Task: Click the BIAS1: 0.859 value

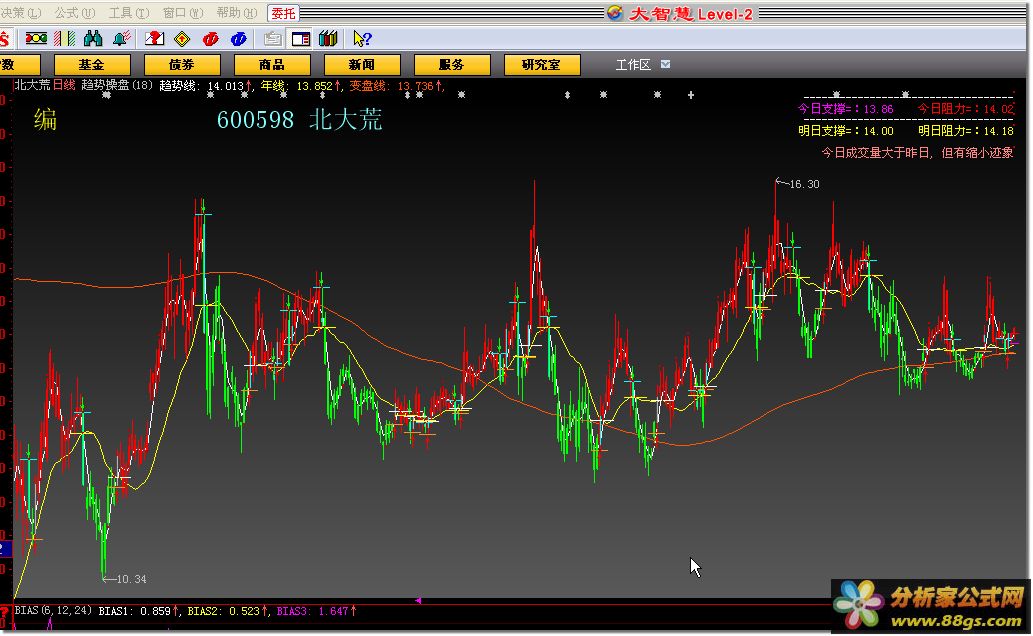Action: coord(139,611)
